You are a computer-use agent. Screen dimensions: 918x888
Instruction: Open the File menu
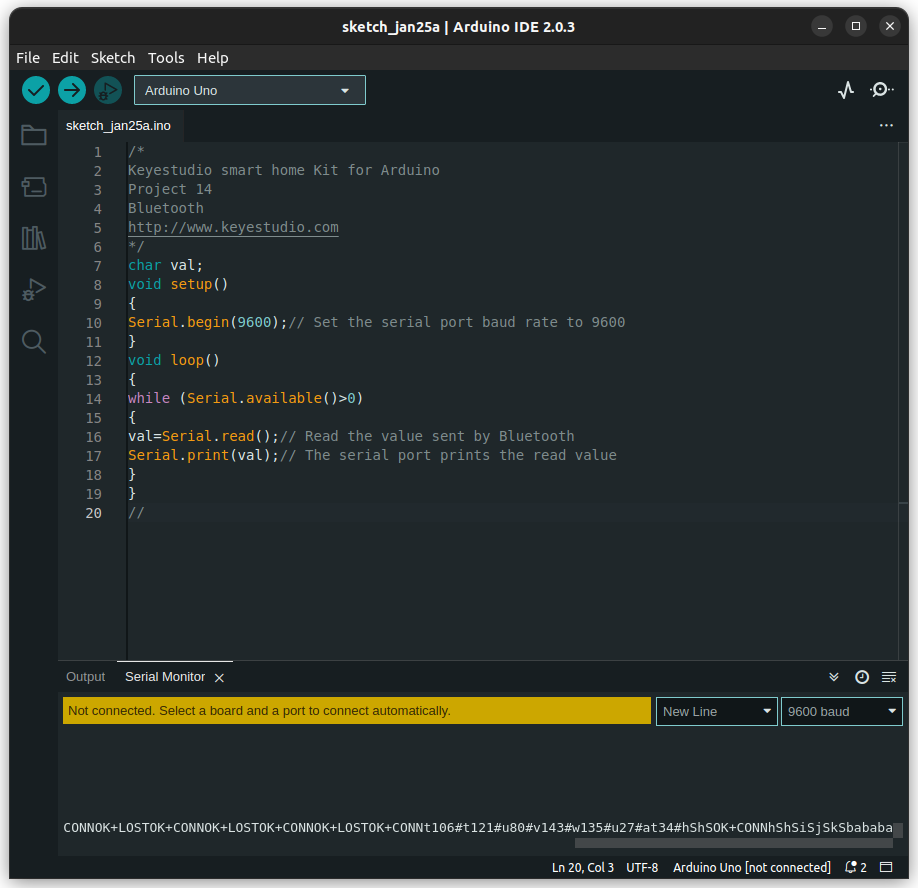point(28,58)
